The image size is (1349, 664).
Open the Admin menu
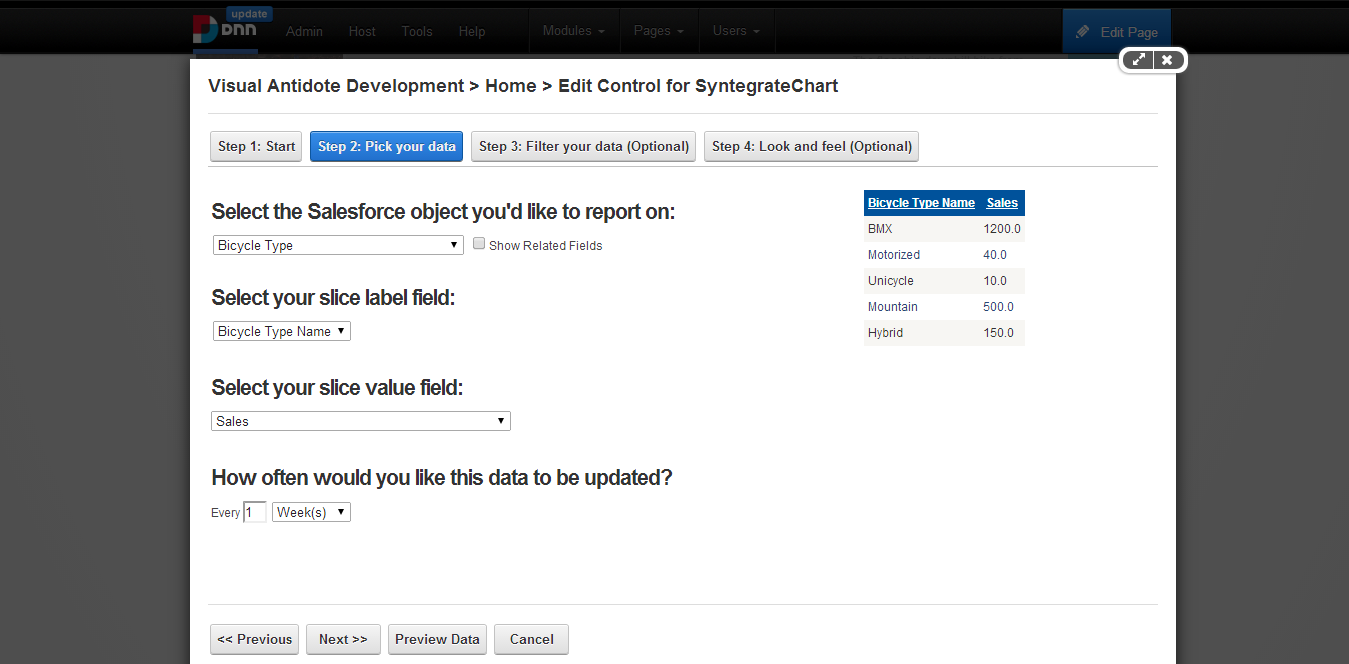coord(304,31)
